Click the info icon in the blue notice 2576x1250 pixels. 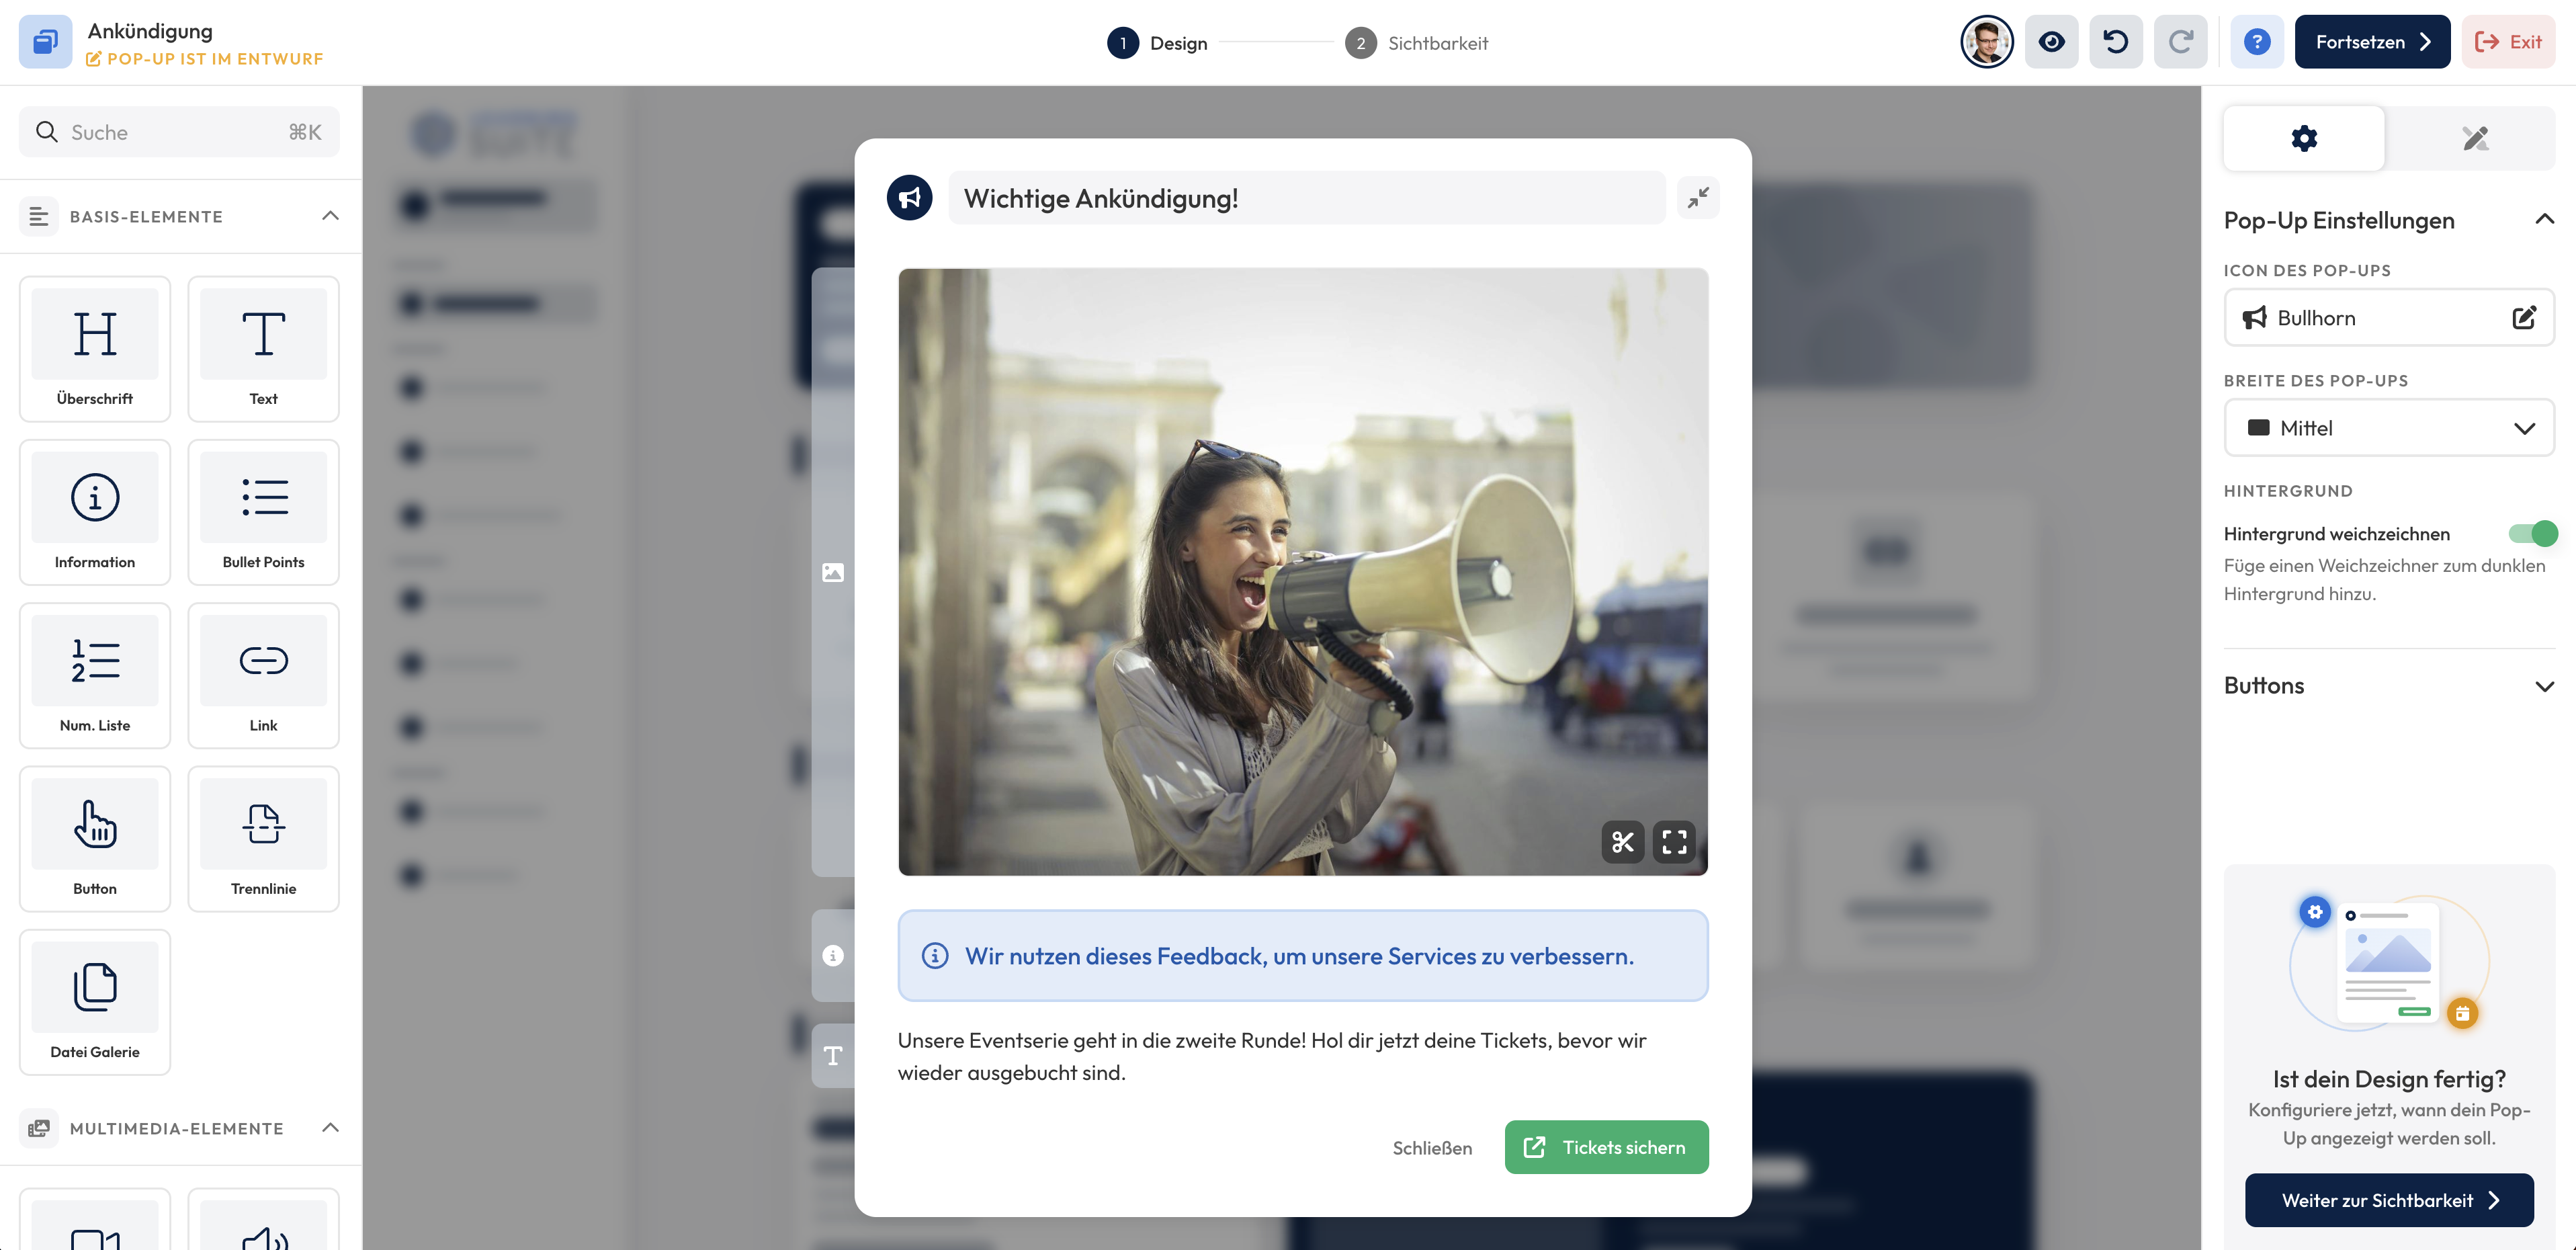[934, 956]
